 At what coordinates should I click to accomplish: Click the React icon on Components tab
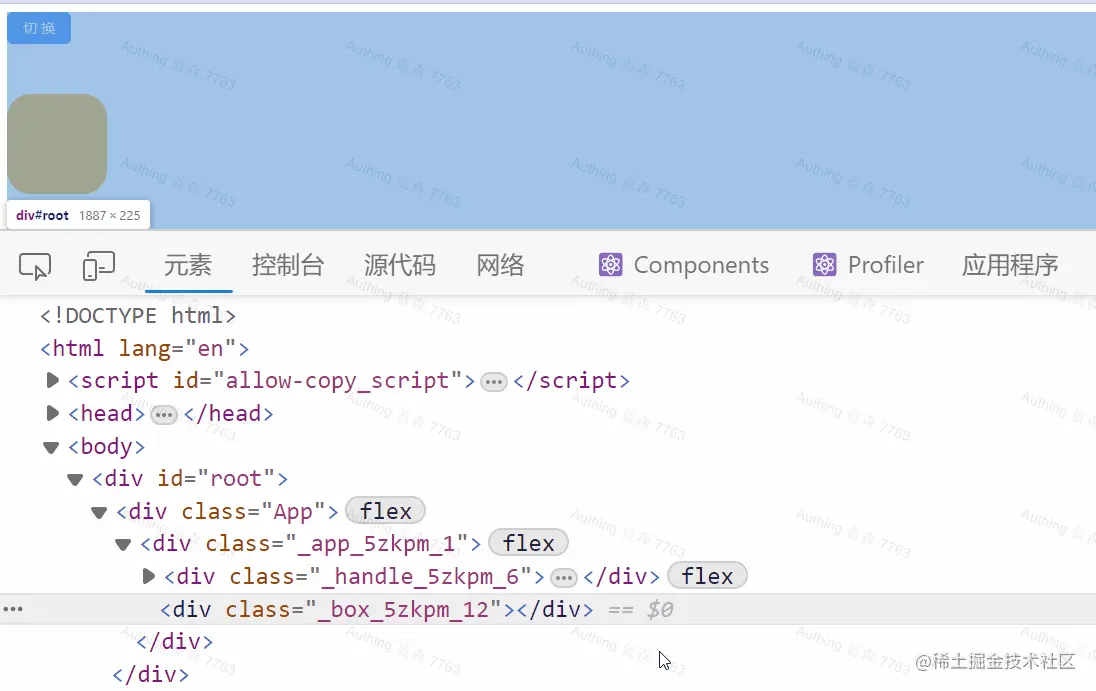pyautogui.click(x=610, y=265)
